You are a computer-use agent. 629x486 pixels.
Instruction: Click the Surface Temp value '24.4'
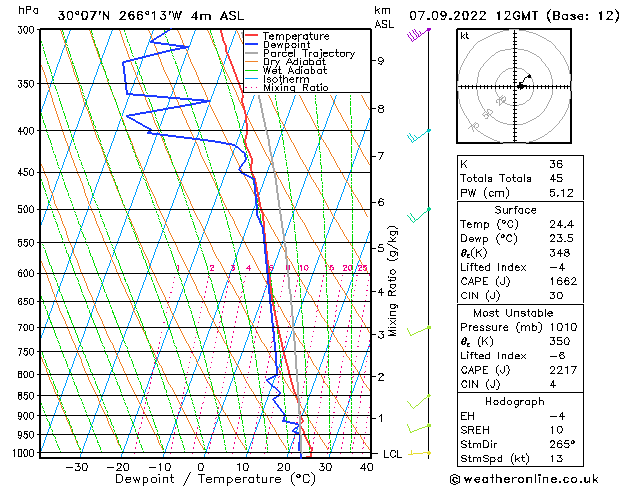pyautogui.click(x=561, y=224)
